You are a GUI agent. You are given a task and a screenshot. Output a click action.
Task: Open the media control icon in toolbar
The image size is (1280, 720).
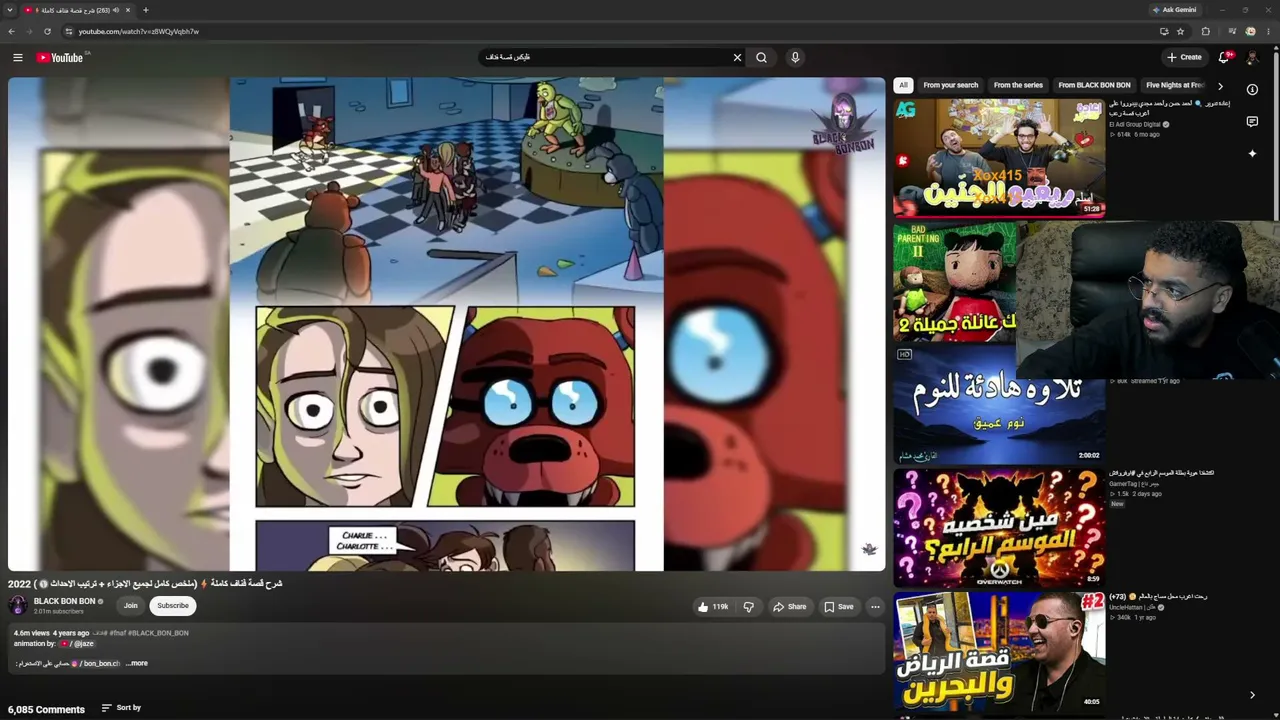(x=1232, y=31)
